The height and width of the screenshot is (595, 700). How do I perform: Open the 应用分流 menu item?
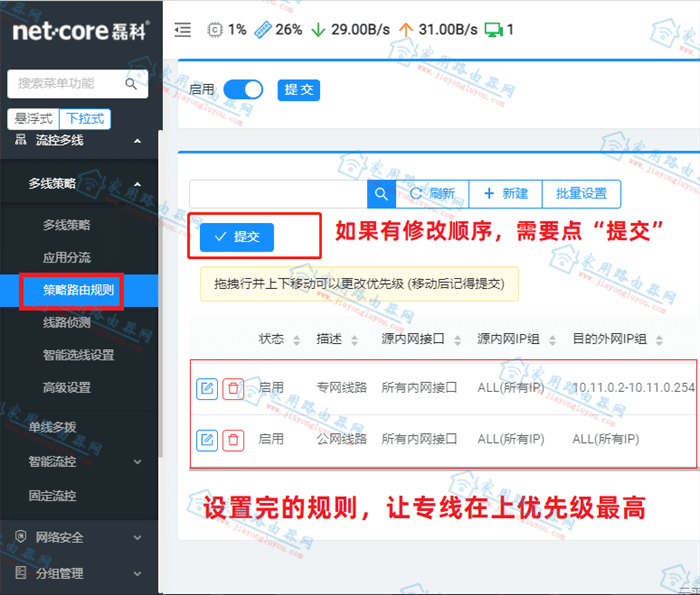pyautogui.click(x=67, y=257)
